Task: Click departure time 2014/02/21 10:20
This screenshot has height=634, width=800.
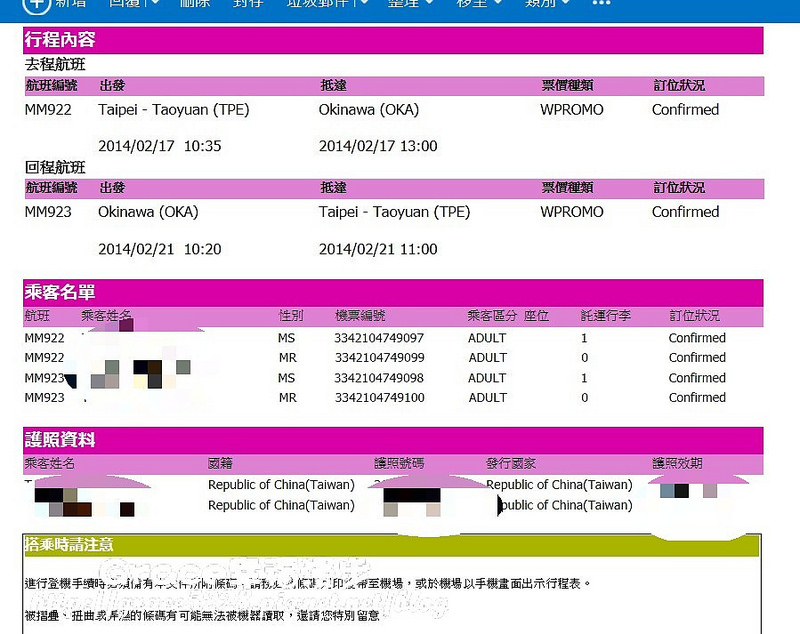Action: pos(160,249)
